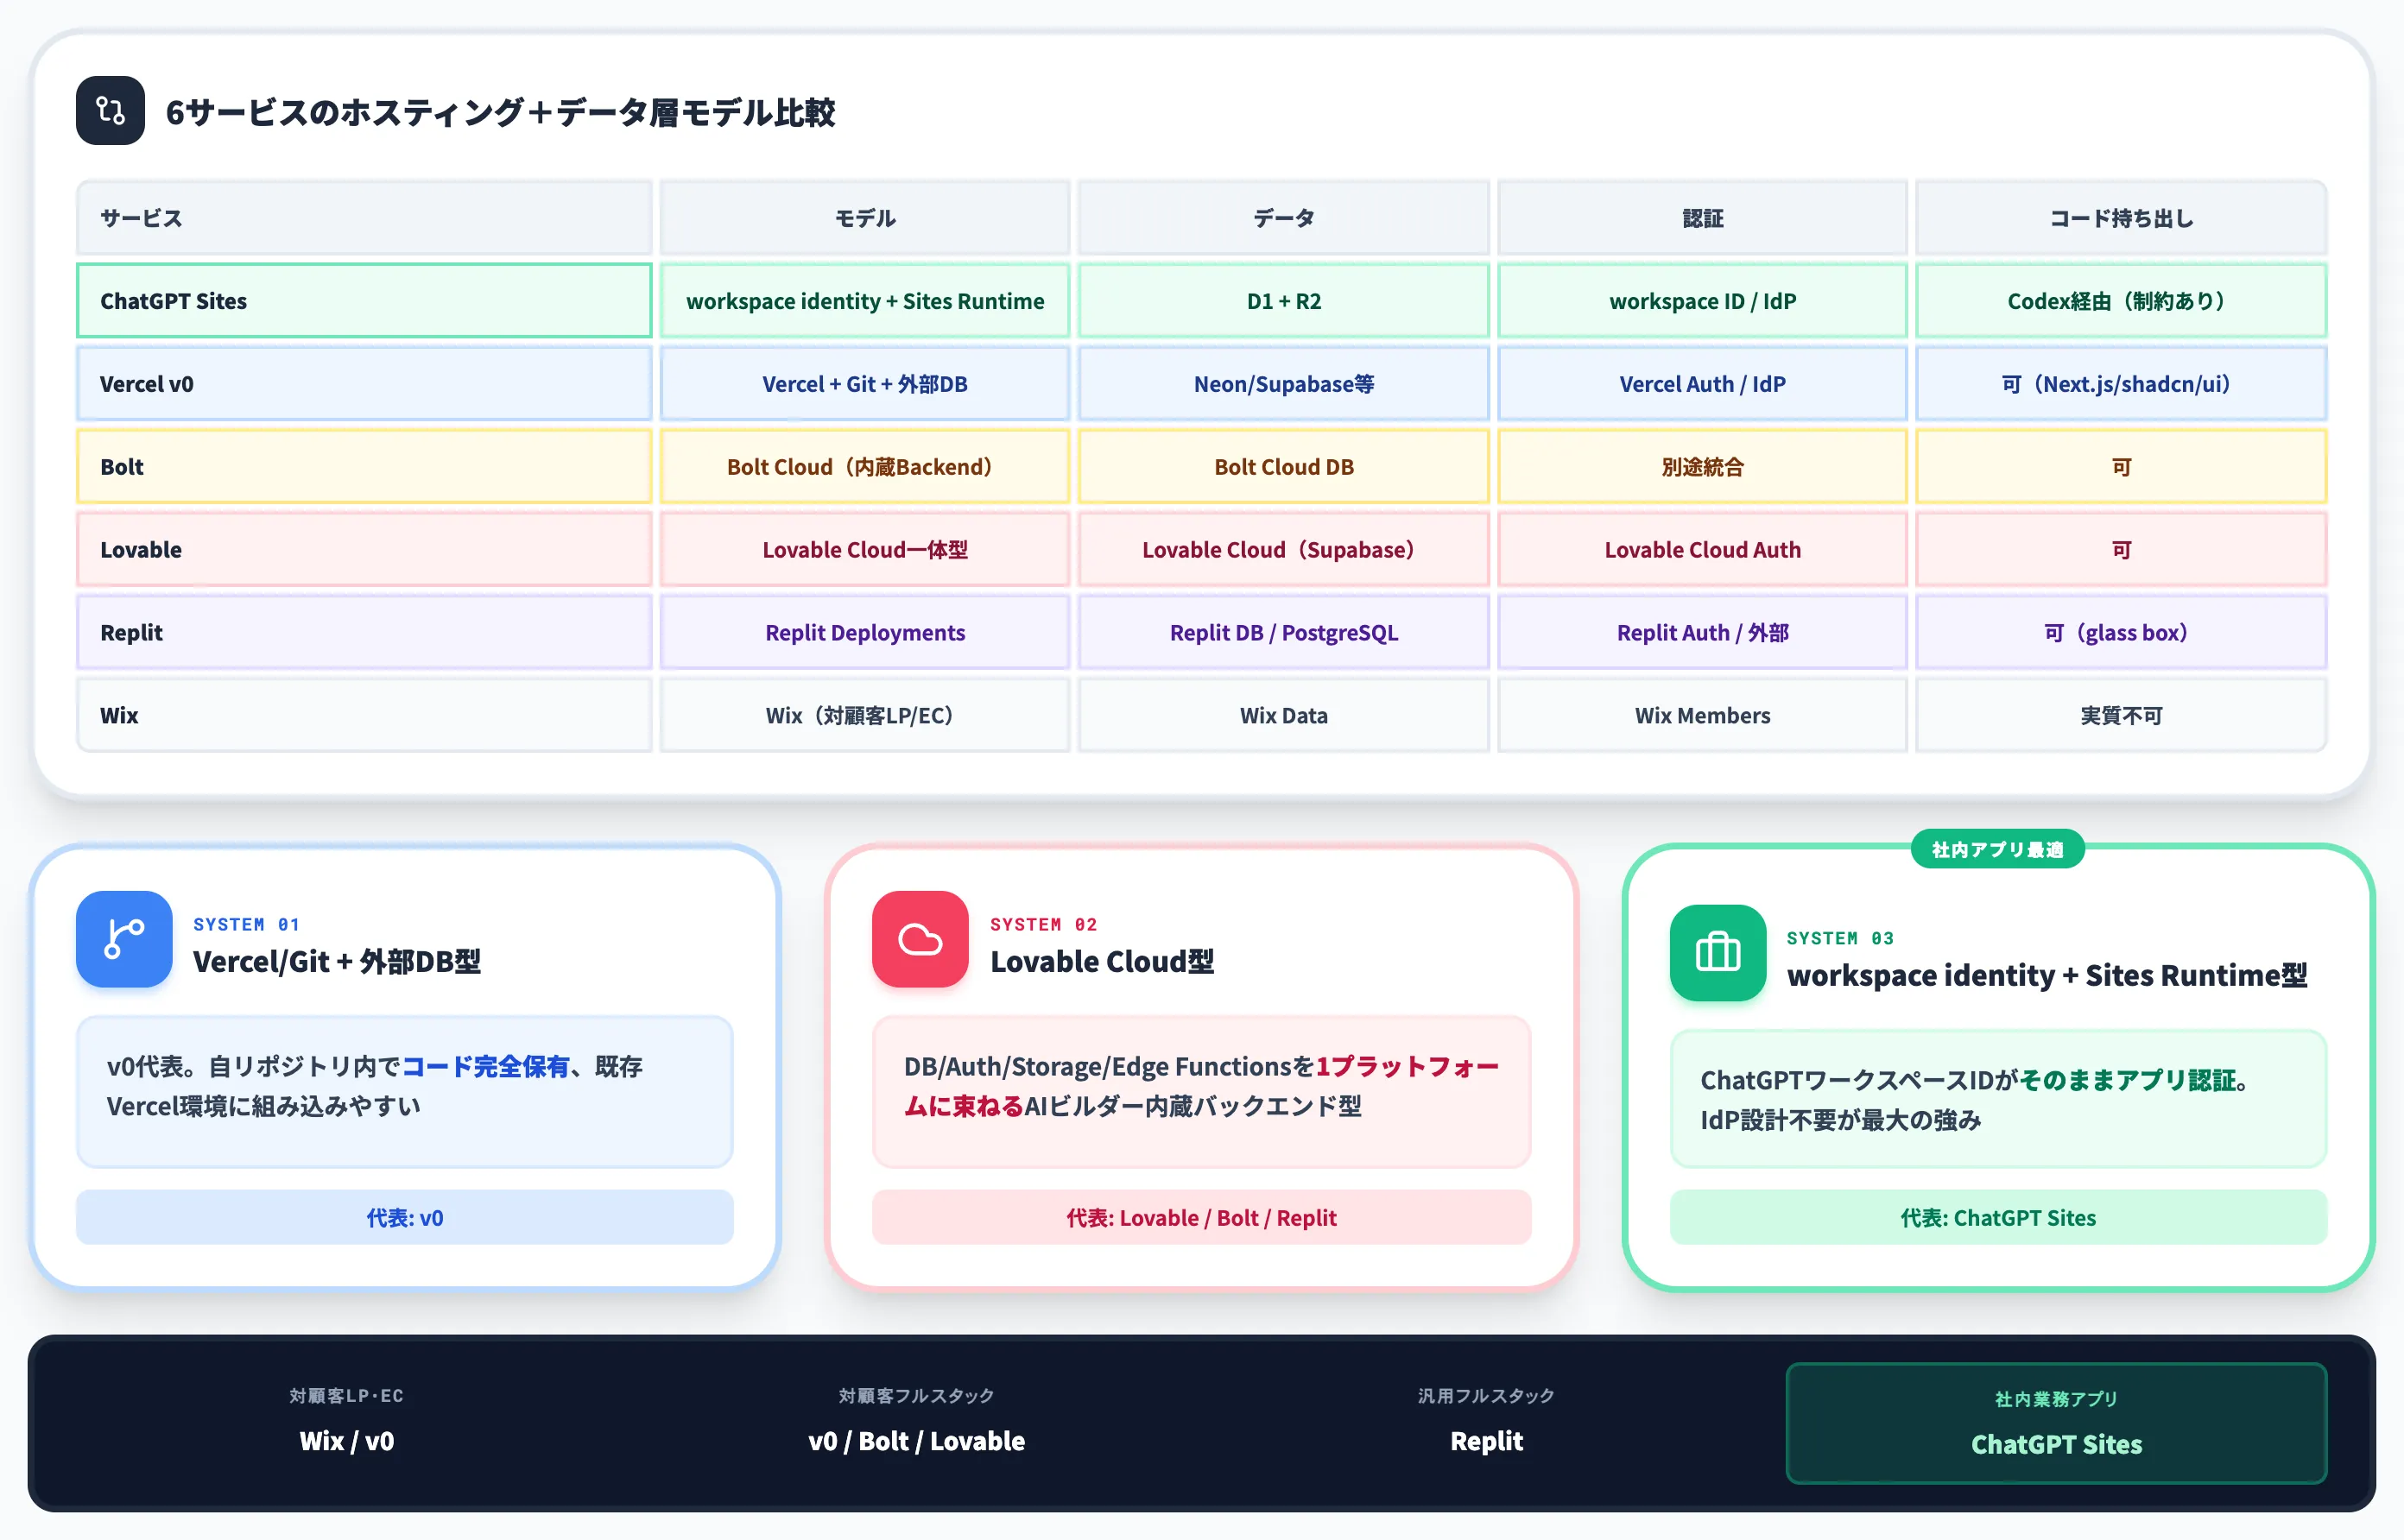2404x1540 pixels.
Task: Click the v0 / Bolt / Lovable footer entry
Action: coord(916,1440)
